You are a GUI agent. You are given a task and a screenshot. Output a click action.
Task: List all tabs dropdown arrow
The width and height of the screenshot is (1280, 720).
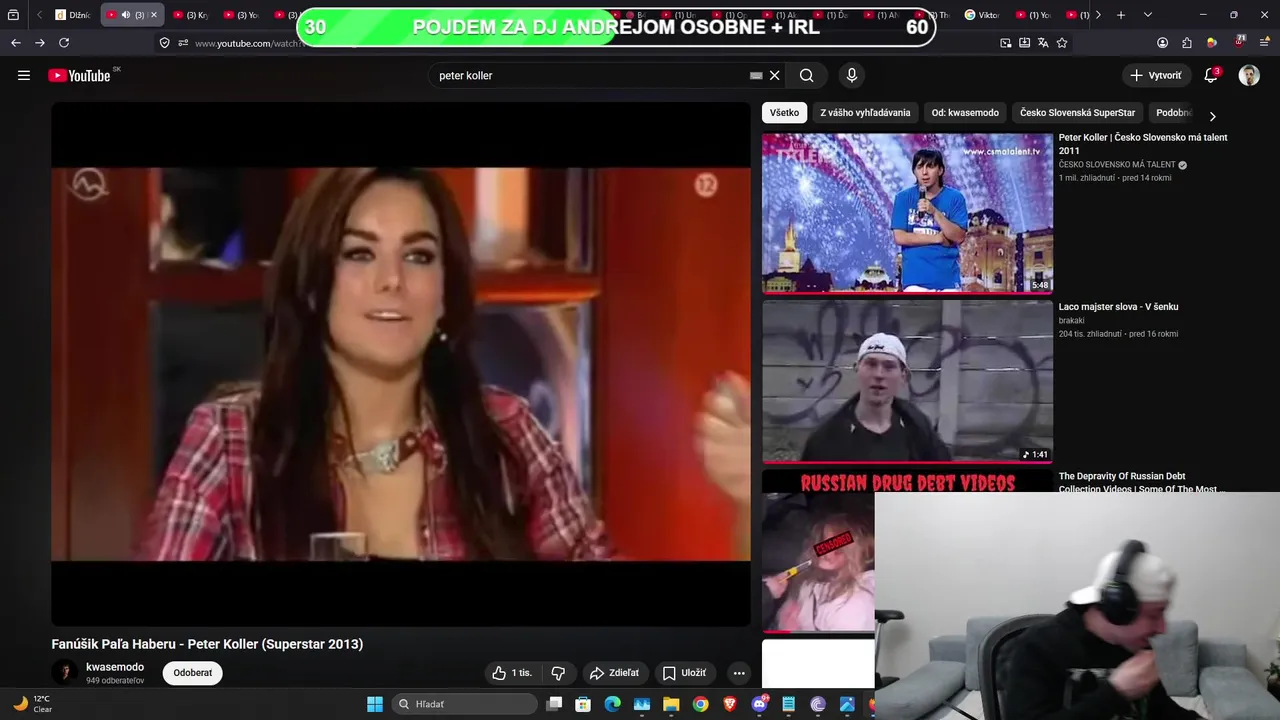pos(1147,15)
